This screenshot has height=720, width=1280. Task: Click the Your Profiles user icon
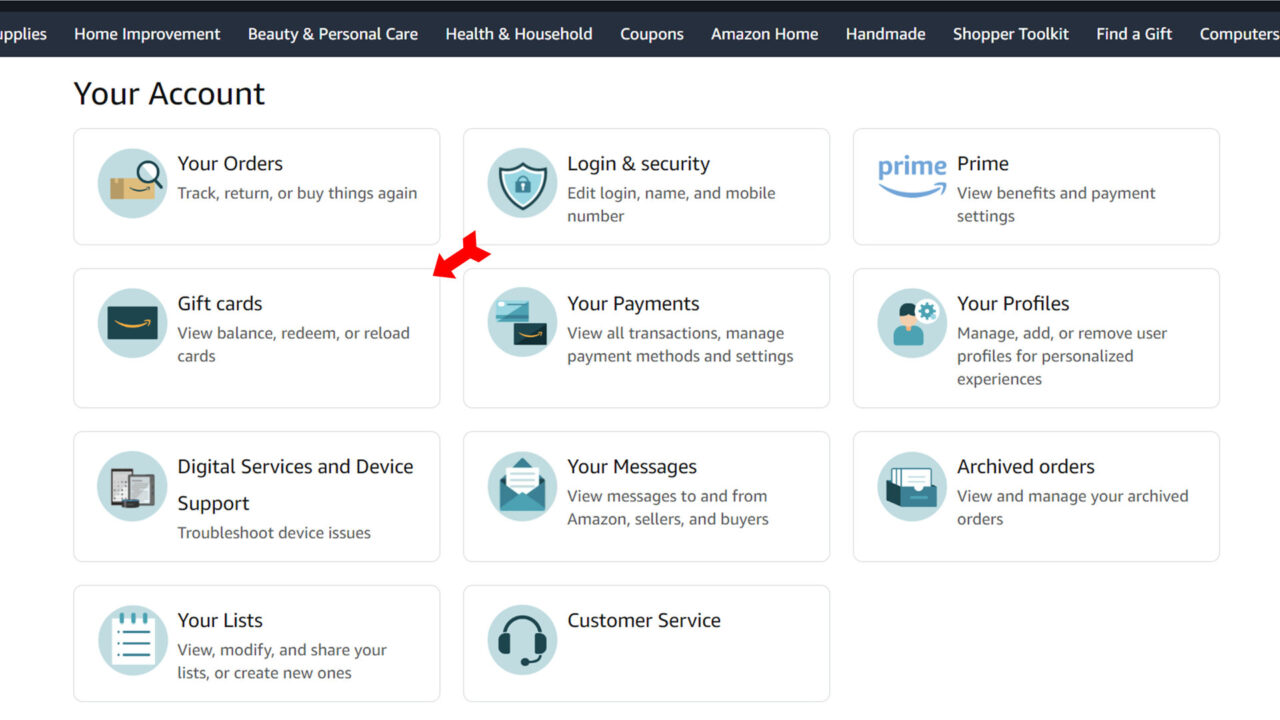911,322
